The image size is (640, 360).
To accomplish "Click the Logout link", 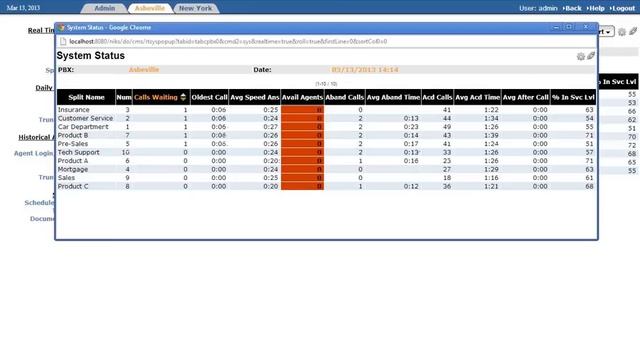I will click(622, 8).
